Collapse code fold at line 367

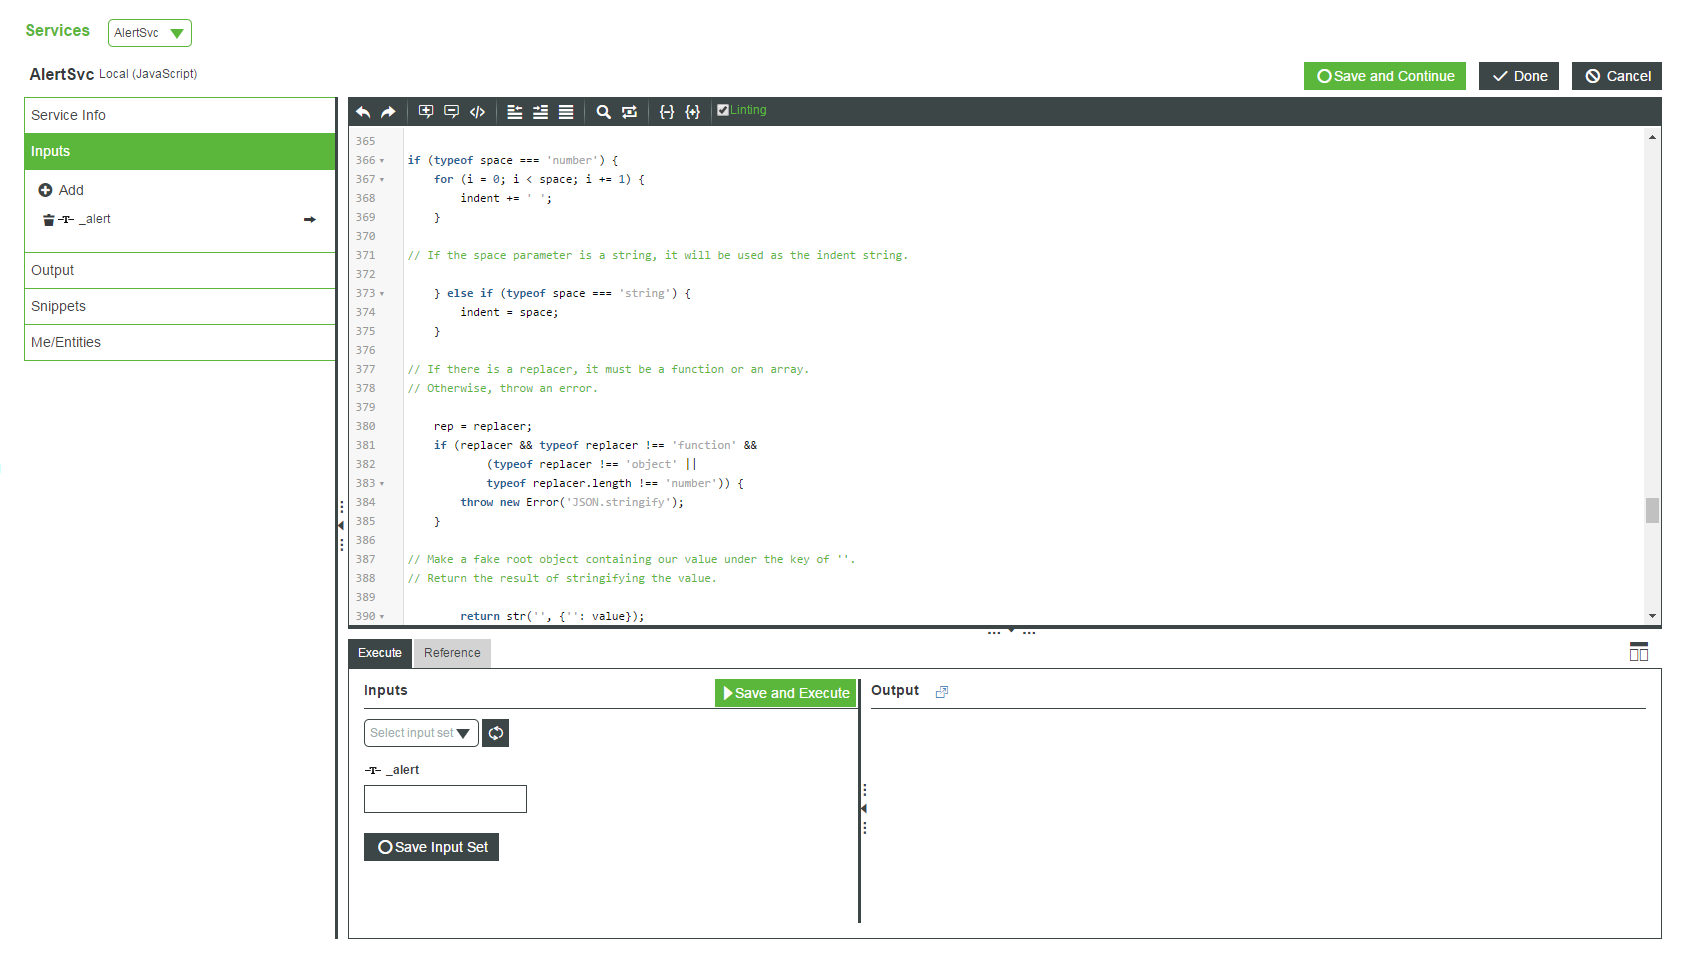coord(382,180)
